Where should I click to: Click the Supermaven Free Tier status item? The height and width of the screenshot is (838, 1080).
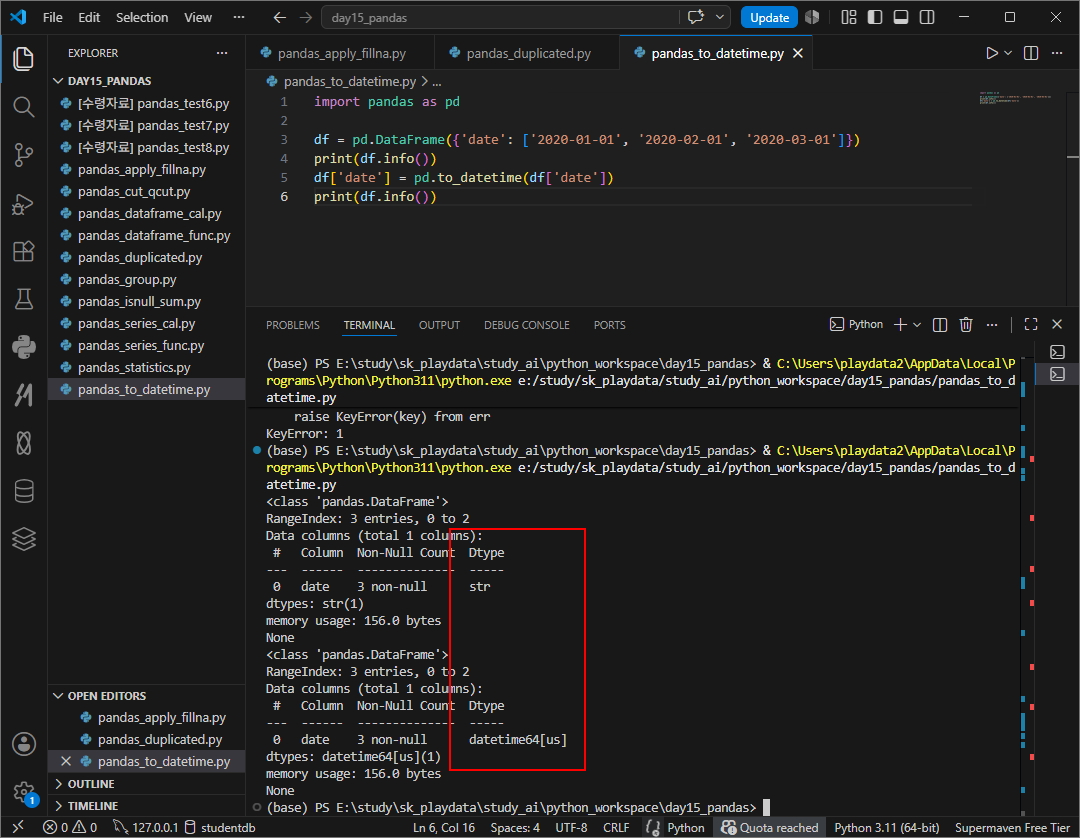(x=1012, y=827)
